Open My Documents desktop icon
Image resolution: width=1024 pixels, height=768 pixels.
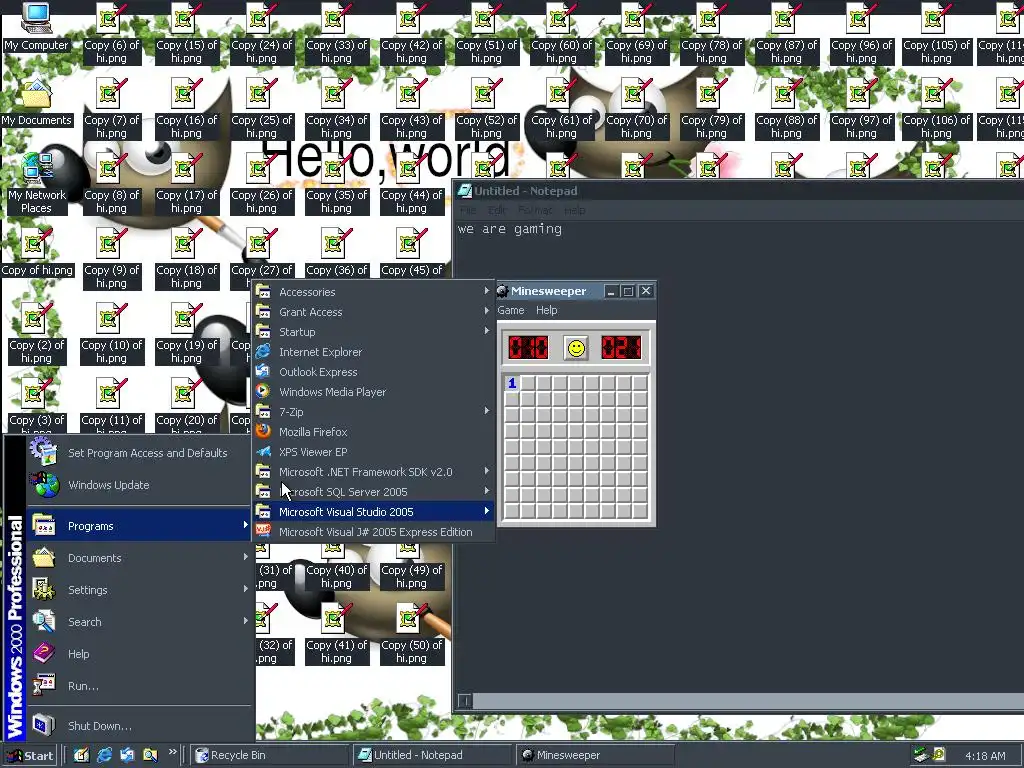36,102
